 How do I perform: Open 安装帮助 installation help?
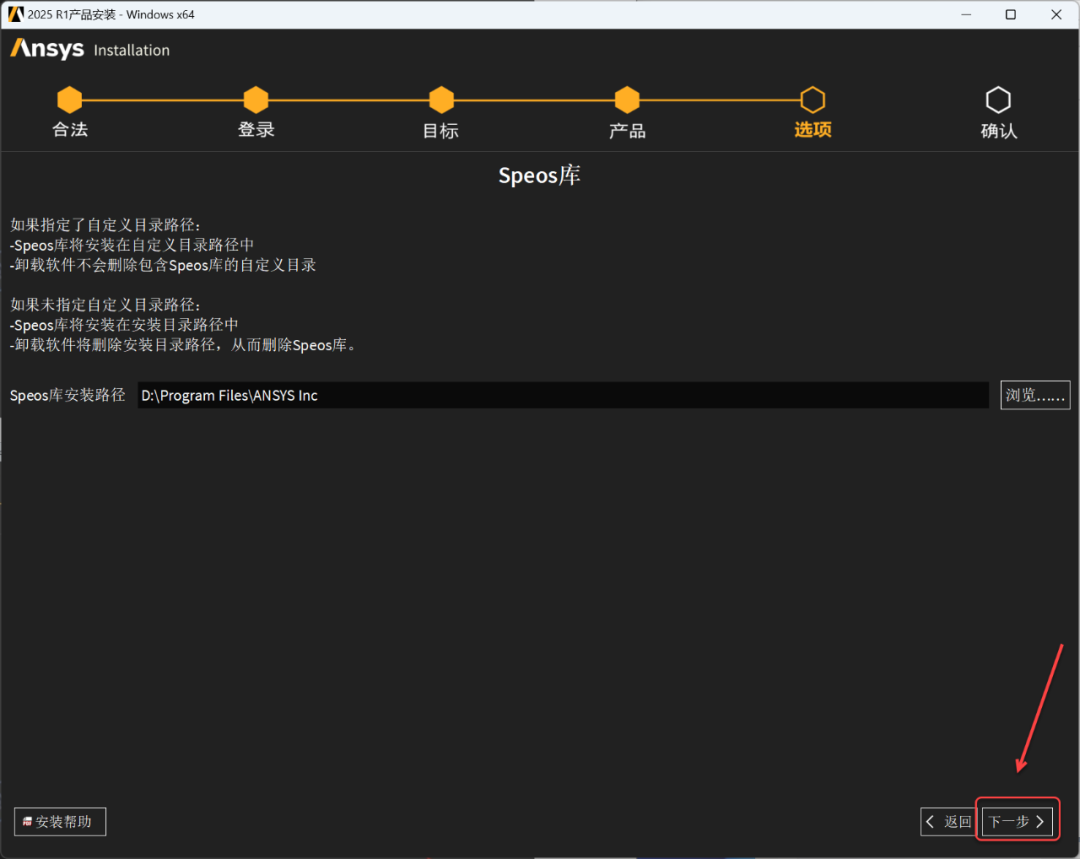[60, 821]
